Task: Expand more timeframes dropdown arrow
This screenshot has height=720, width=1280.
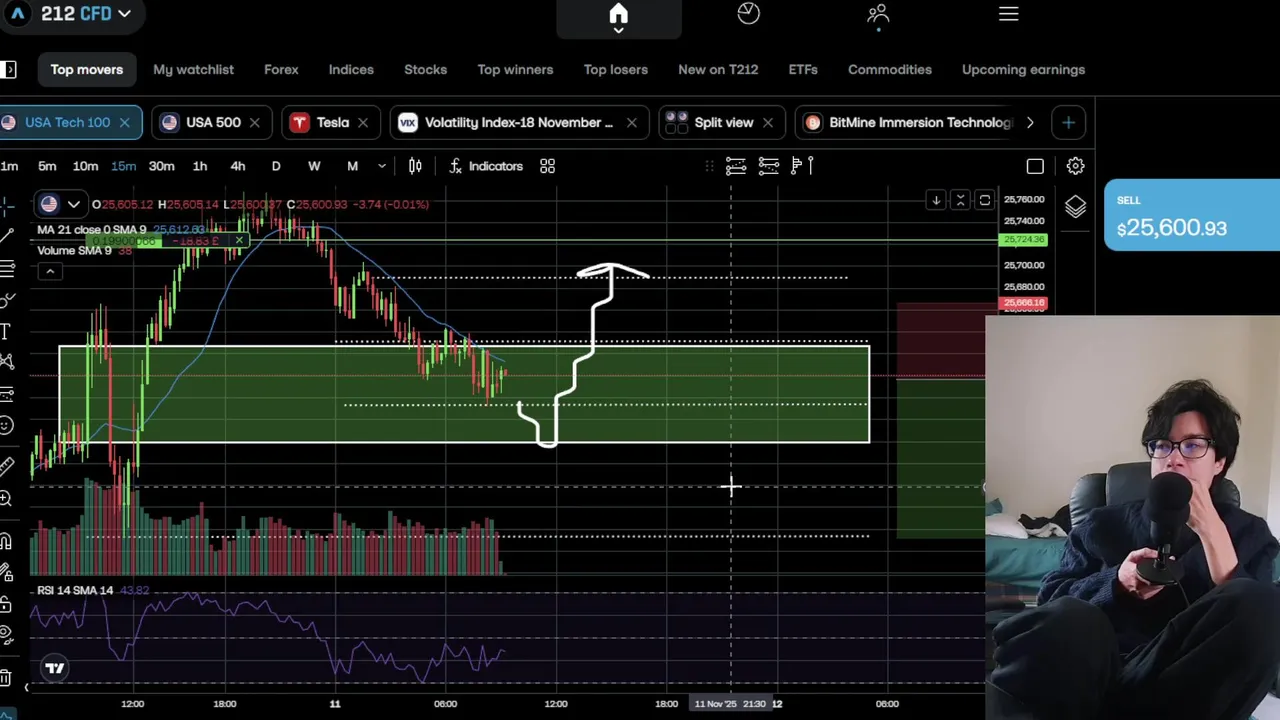Action: (381, 166)
